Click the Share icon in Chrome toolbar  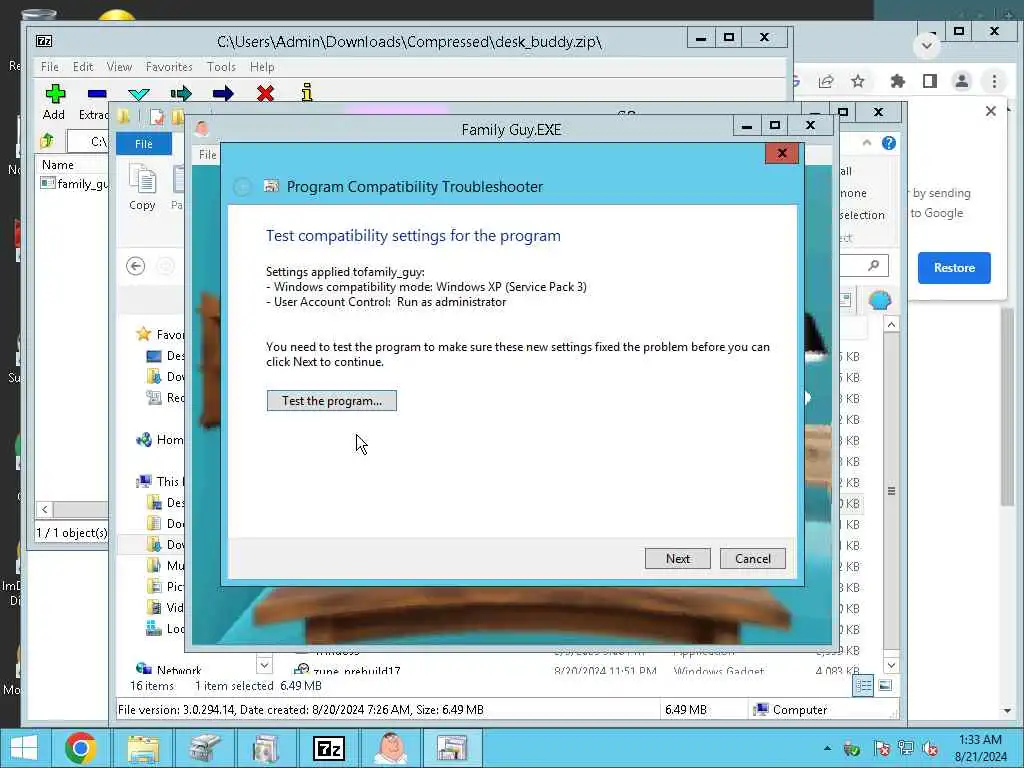coord(826,81)
